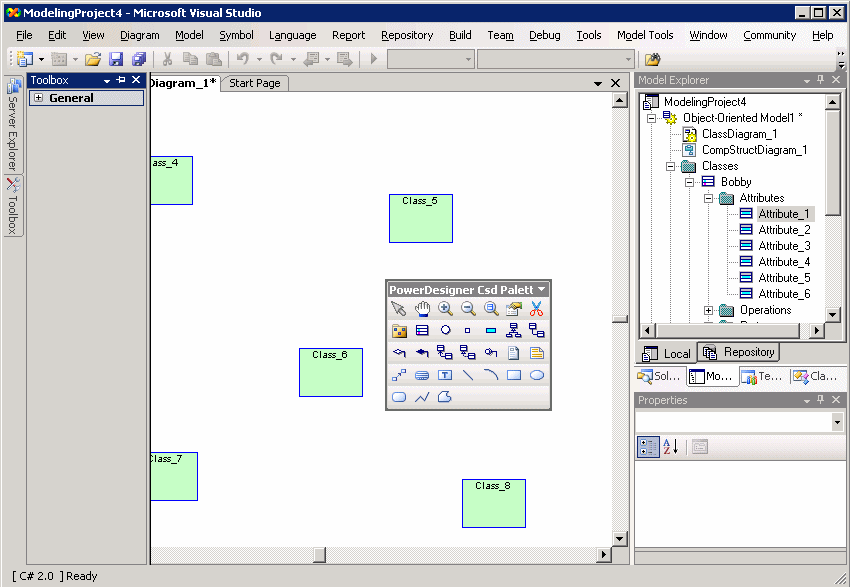Select the Interface circle tool
This screenshot has height=587, width=850.
(446, 330)
